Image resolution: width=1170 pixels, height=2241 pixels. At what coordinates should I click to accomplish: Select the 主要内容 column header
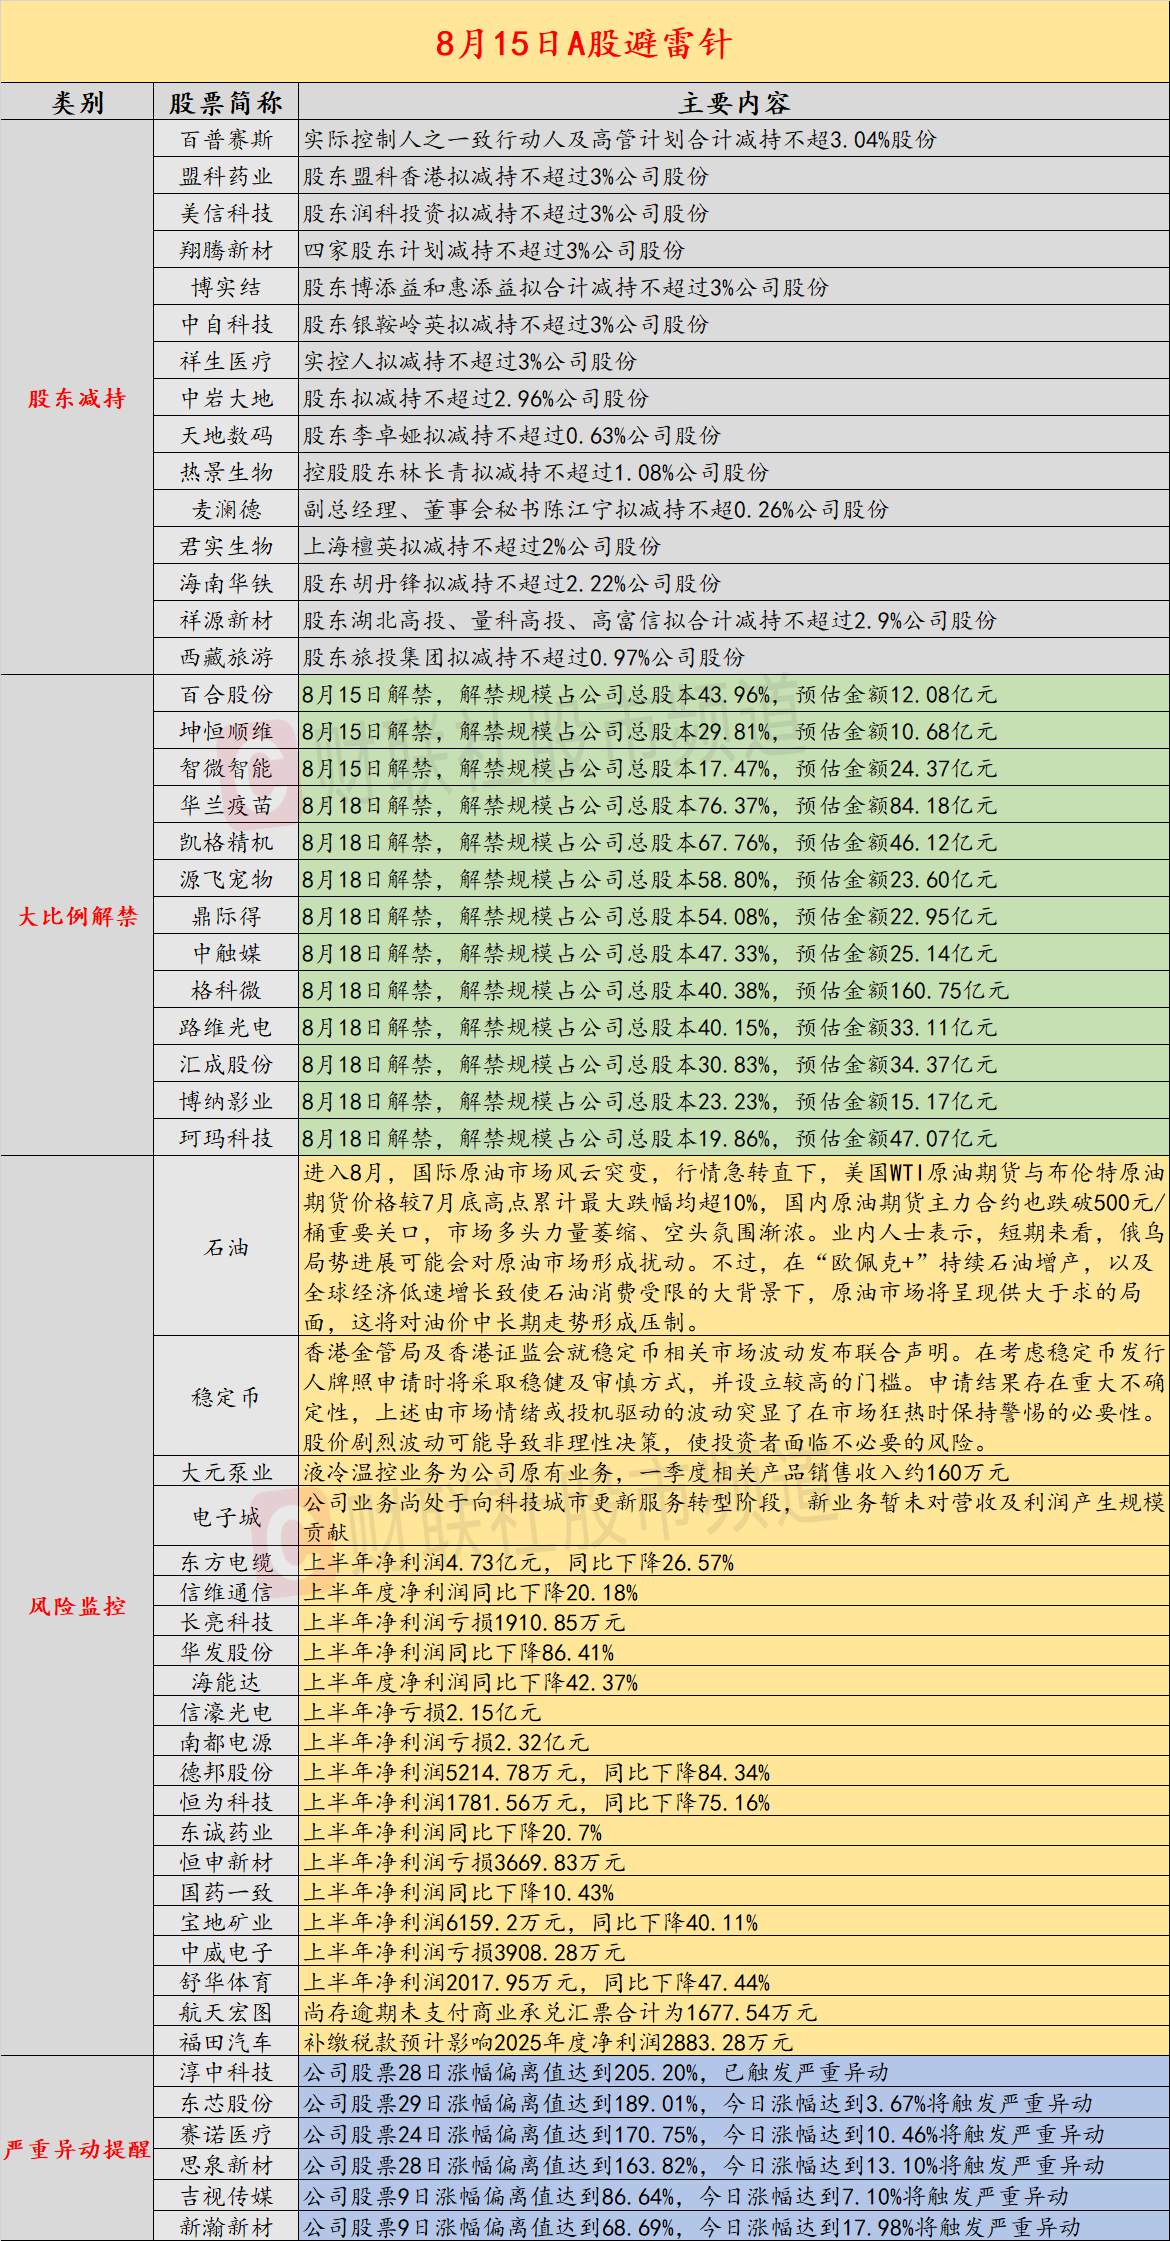tap(734, 103)
